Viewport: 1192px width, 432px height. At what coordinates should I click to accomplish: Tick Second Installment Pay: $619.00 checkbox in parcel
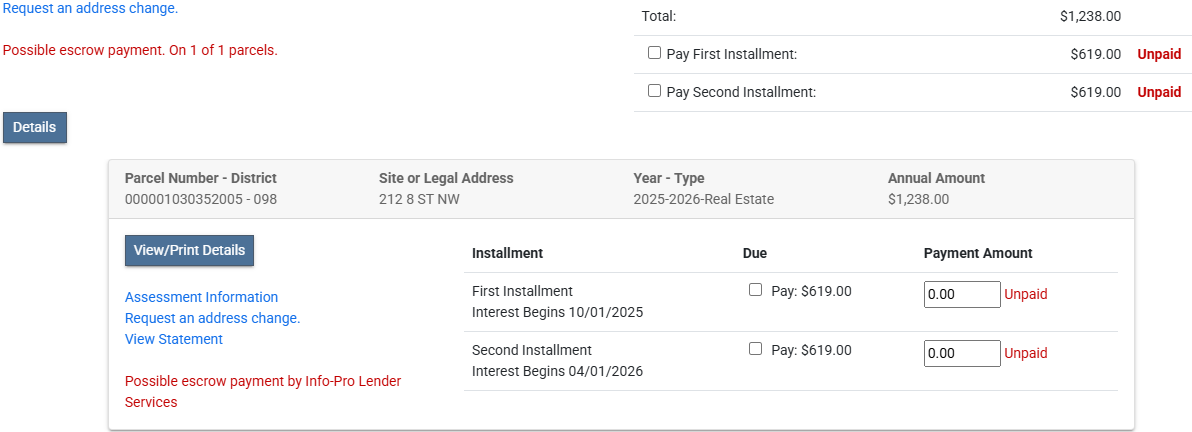(755, 349)
